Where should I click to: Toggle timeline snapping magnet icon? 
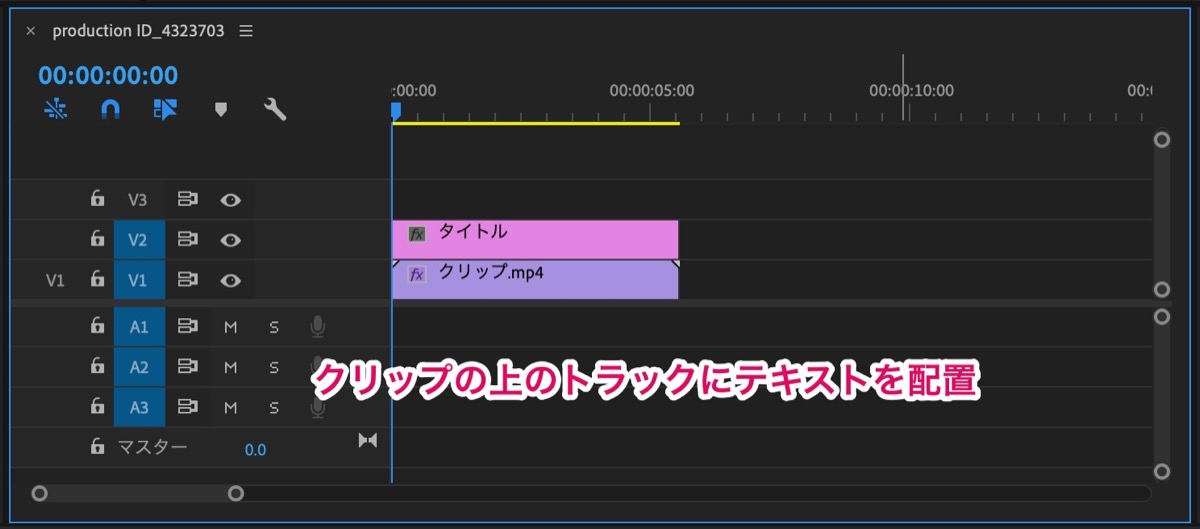(111, 109)
